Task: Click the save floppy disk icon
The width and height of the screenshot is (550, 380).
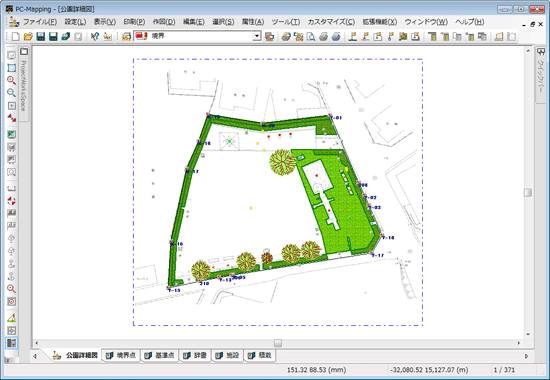Action: coord(41,36)
